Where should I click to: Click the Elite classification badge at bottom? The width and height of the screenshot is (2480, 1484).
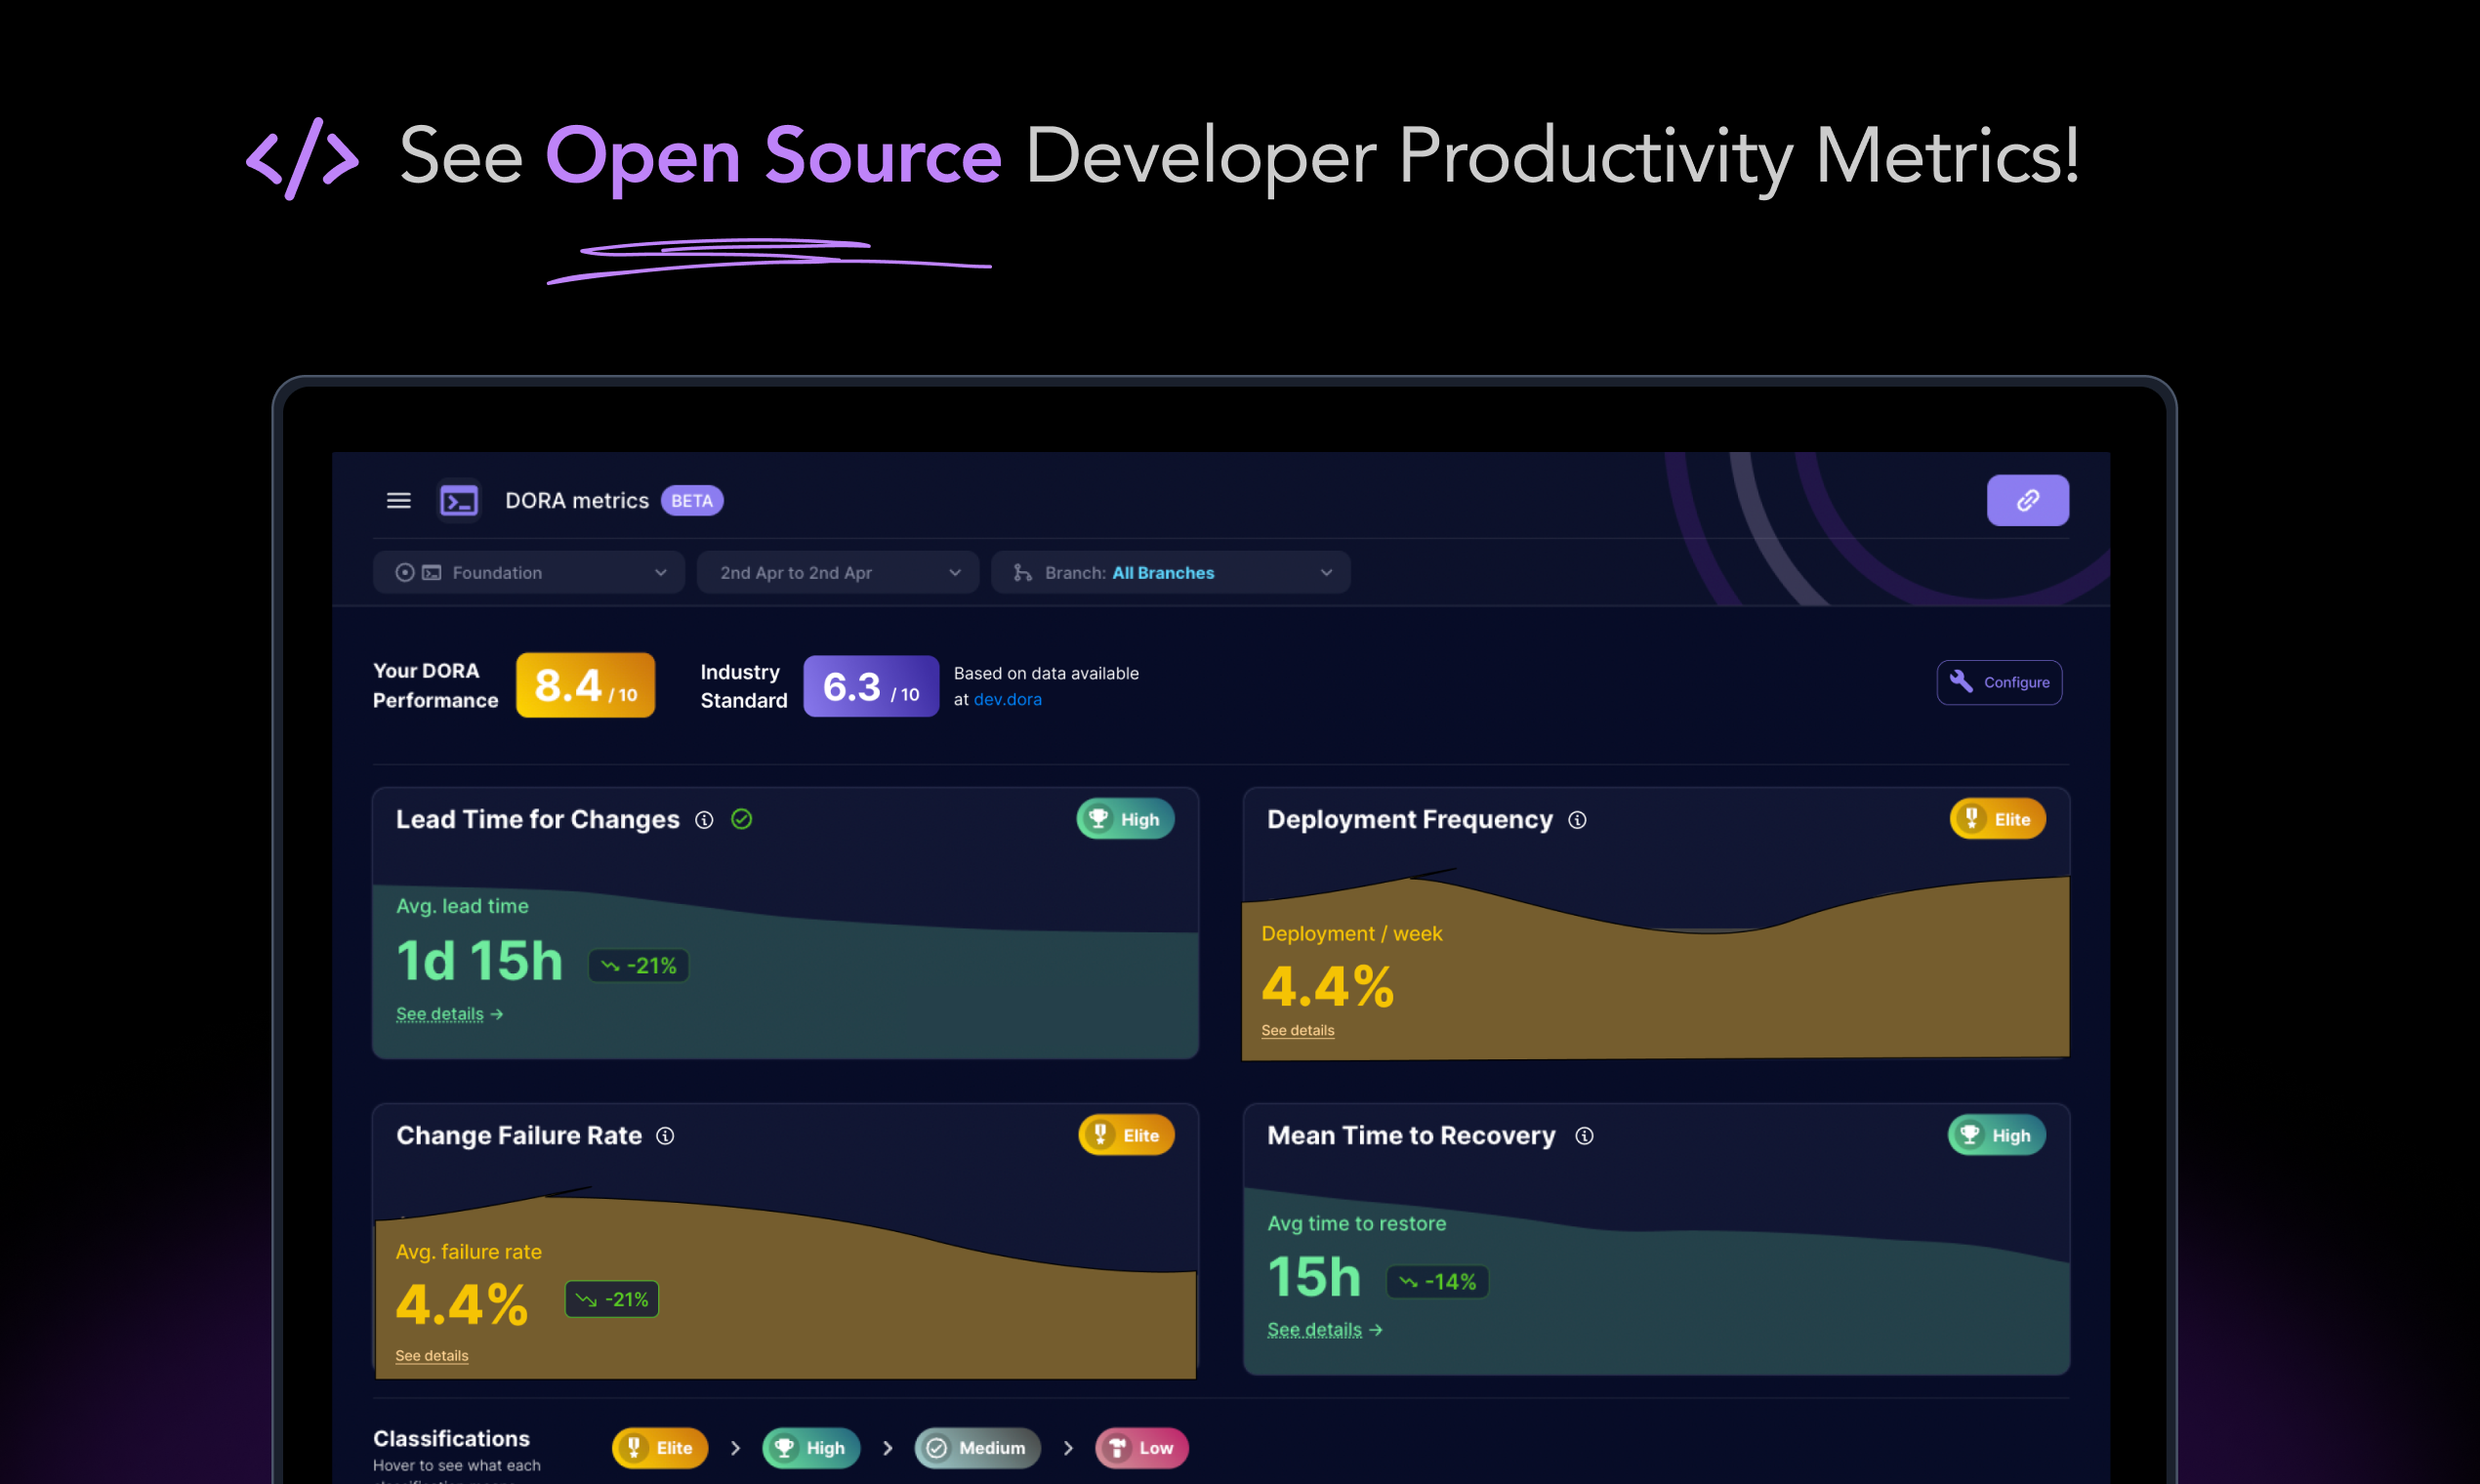pyautogui.click(x=660, y=1448)
